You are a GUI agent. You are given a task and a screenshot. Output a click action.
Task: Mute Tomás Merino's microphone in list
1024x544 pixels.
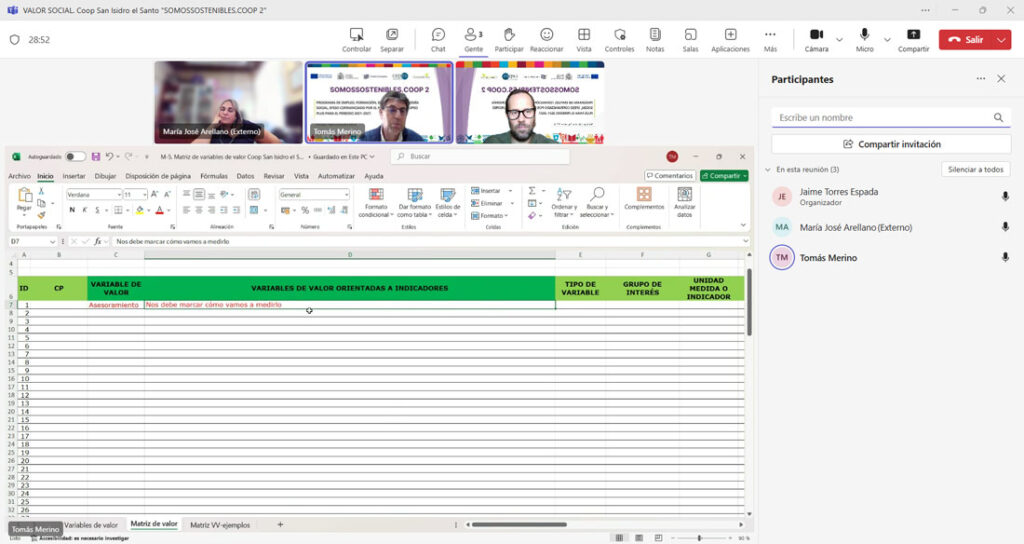pyautogui.click(x=1004, y=258)
